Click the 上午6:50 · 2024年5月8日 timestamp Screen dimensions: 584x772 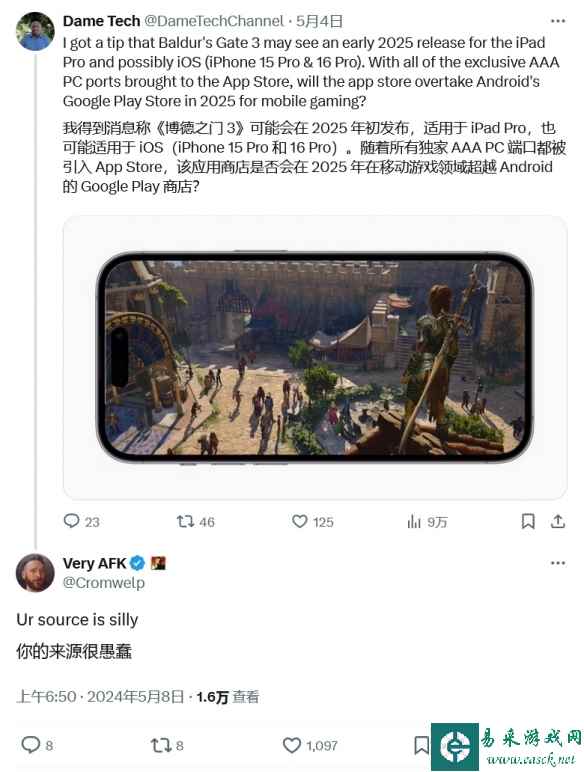[100, 697]
